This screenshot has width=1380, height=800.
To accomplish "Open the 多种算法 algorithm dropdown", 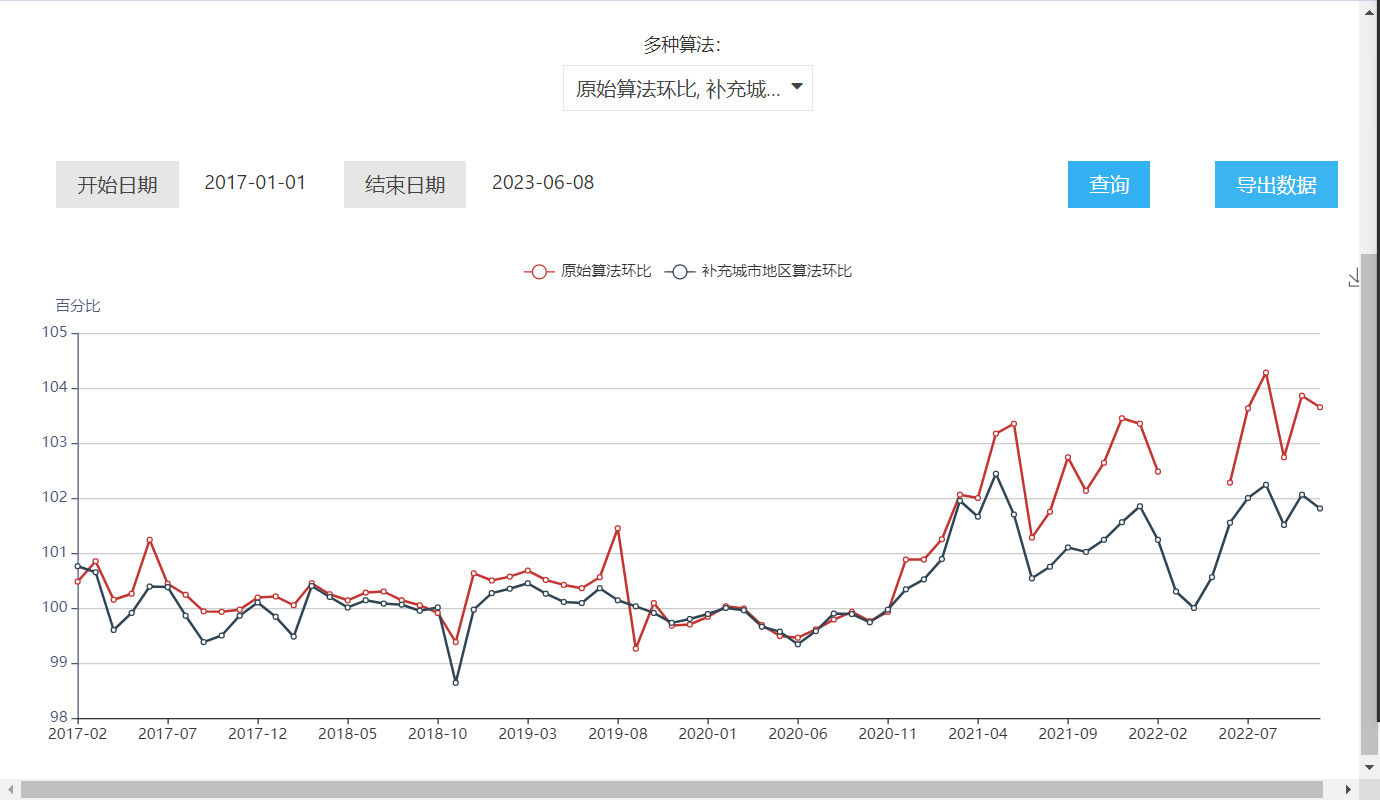I will [688, 88].
